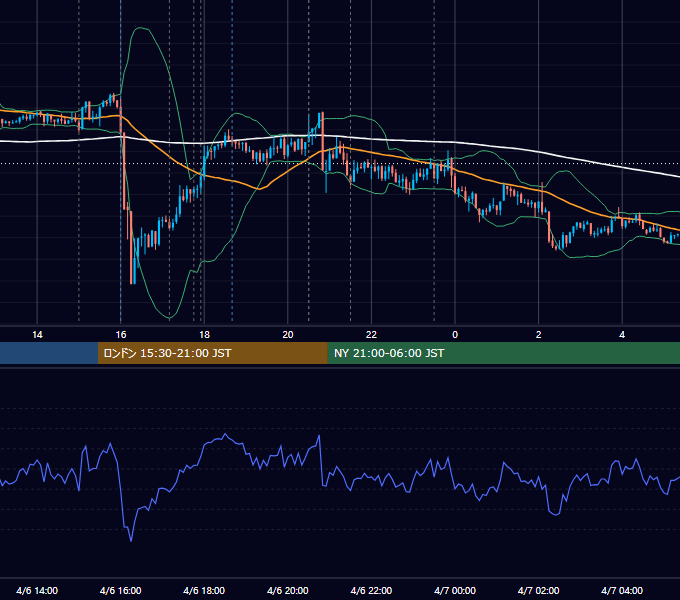
Task: Click the upper Bollinger band peak after 16:00
Action: point(141,28)
